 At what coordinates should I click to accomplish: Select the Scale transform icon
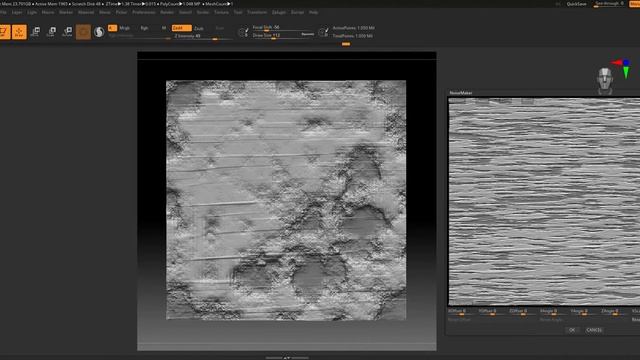point(51,32)
